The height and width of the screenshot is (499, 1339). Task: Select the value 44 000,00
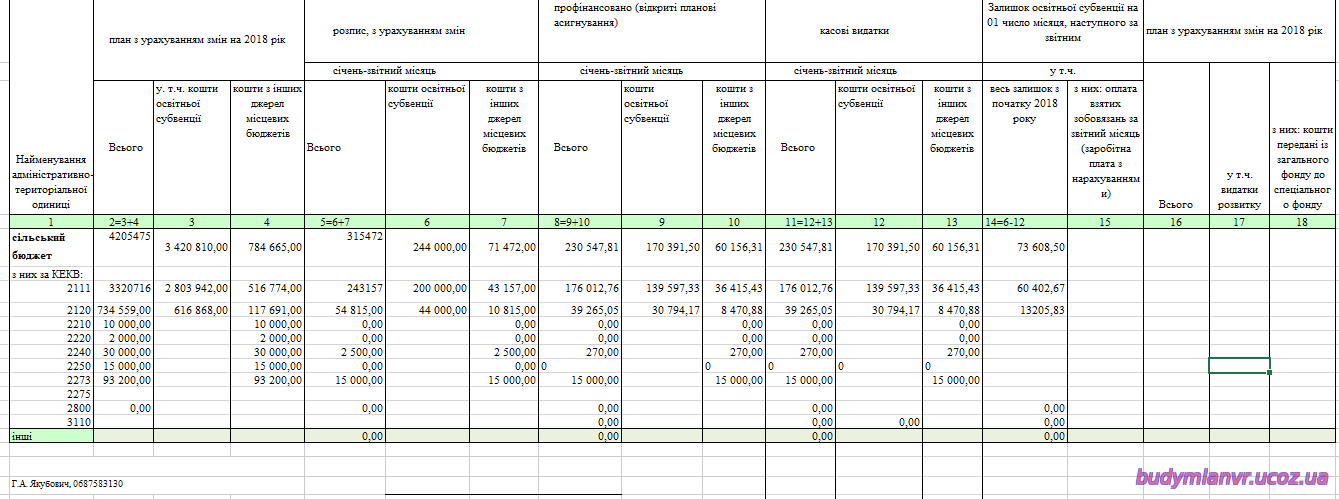coord(427,311)
